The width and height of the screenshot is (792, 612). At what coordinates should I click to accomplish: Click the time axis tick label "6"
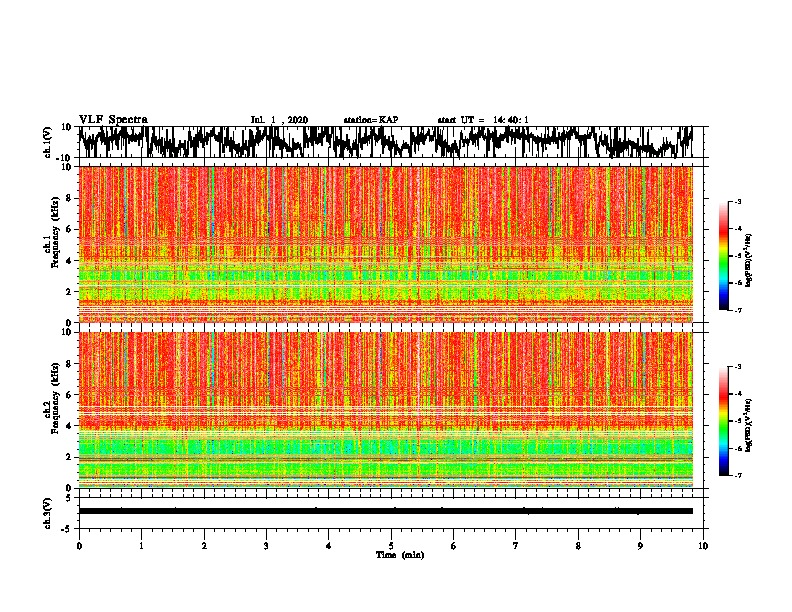[x=453, y=546]
